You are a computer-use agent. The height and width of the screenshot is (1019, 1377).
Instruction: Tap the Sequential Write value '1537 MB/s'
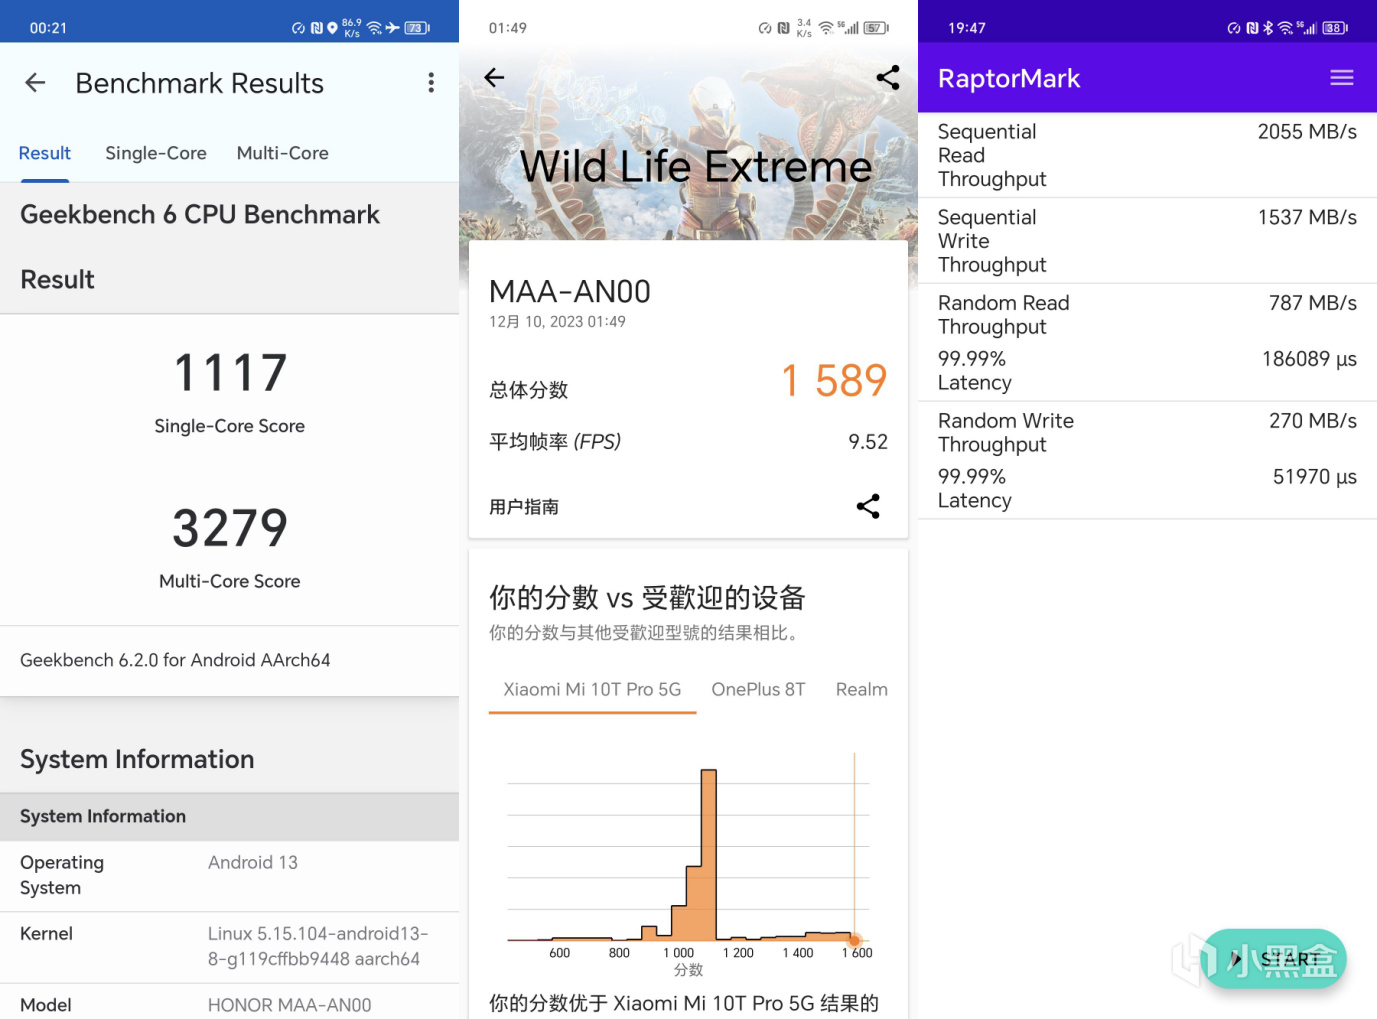pos(1307,218)
